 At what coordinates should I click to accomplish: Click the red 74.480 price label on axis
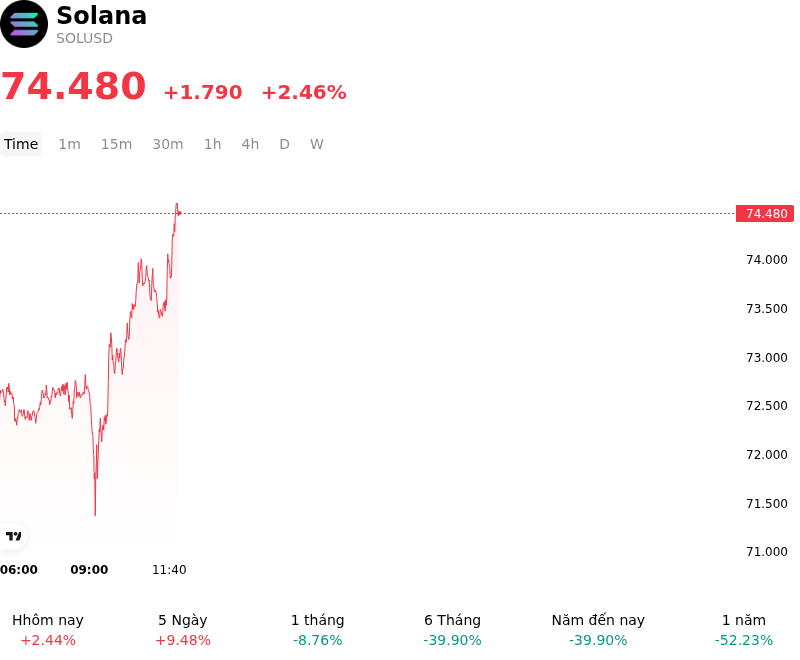[x=765, y=214]
